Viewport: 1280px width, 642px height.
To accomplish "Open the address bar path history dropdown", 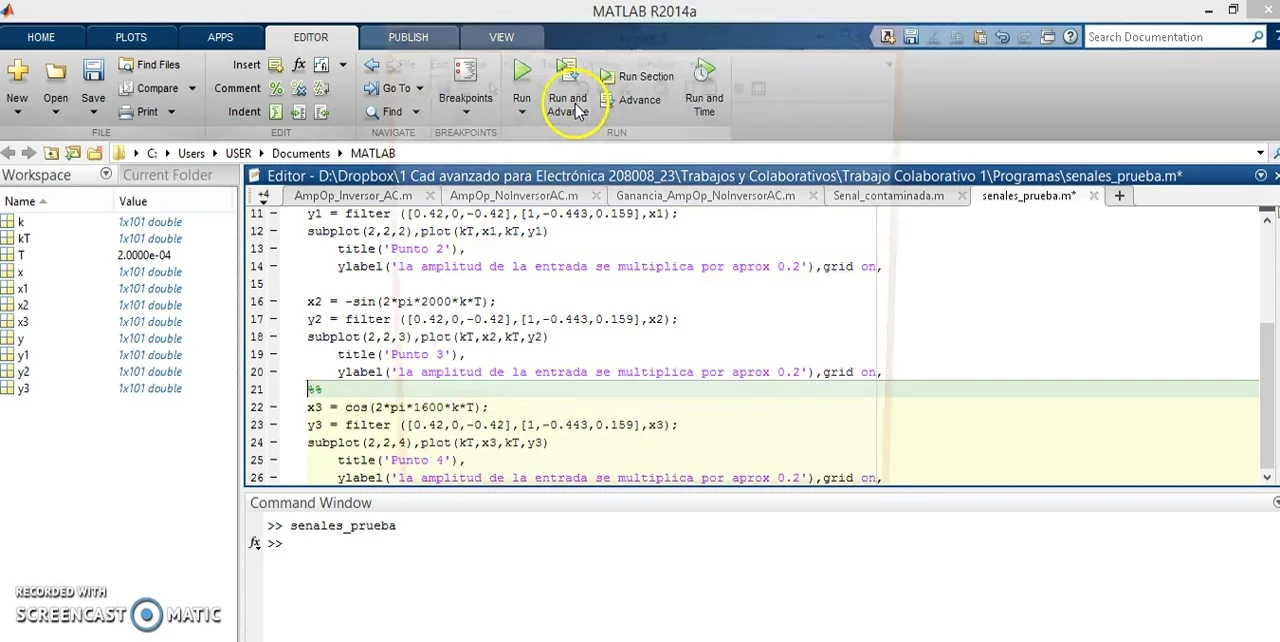I will [1260, 153].
